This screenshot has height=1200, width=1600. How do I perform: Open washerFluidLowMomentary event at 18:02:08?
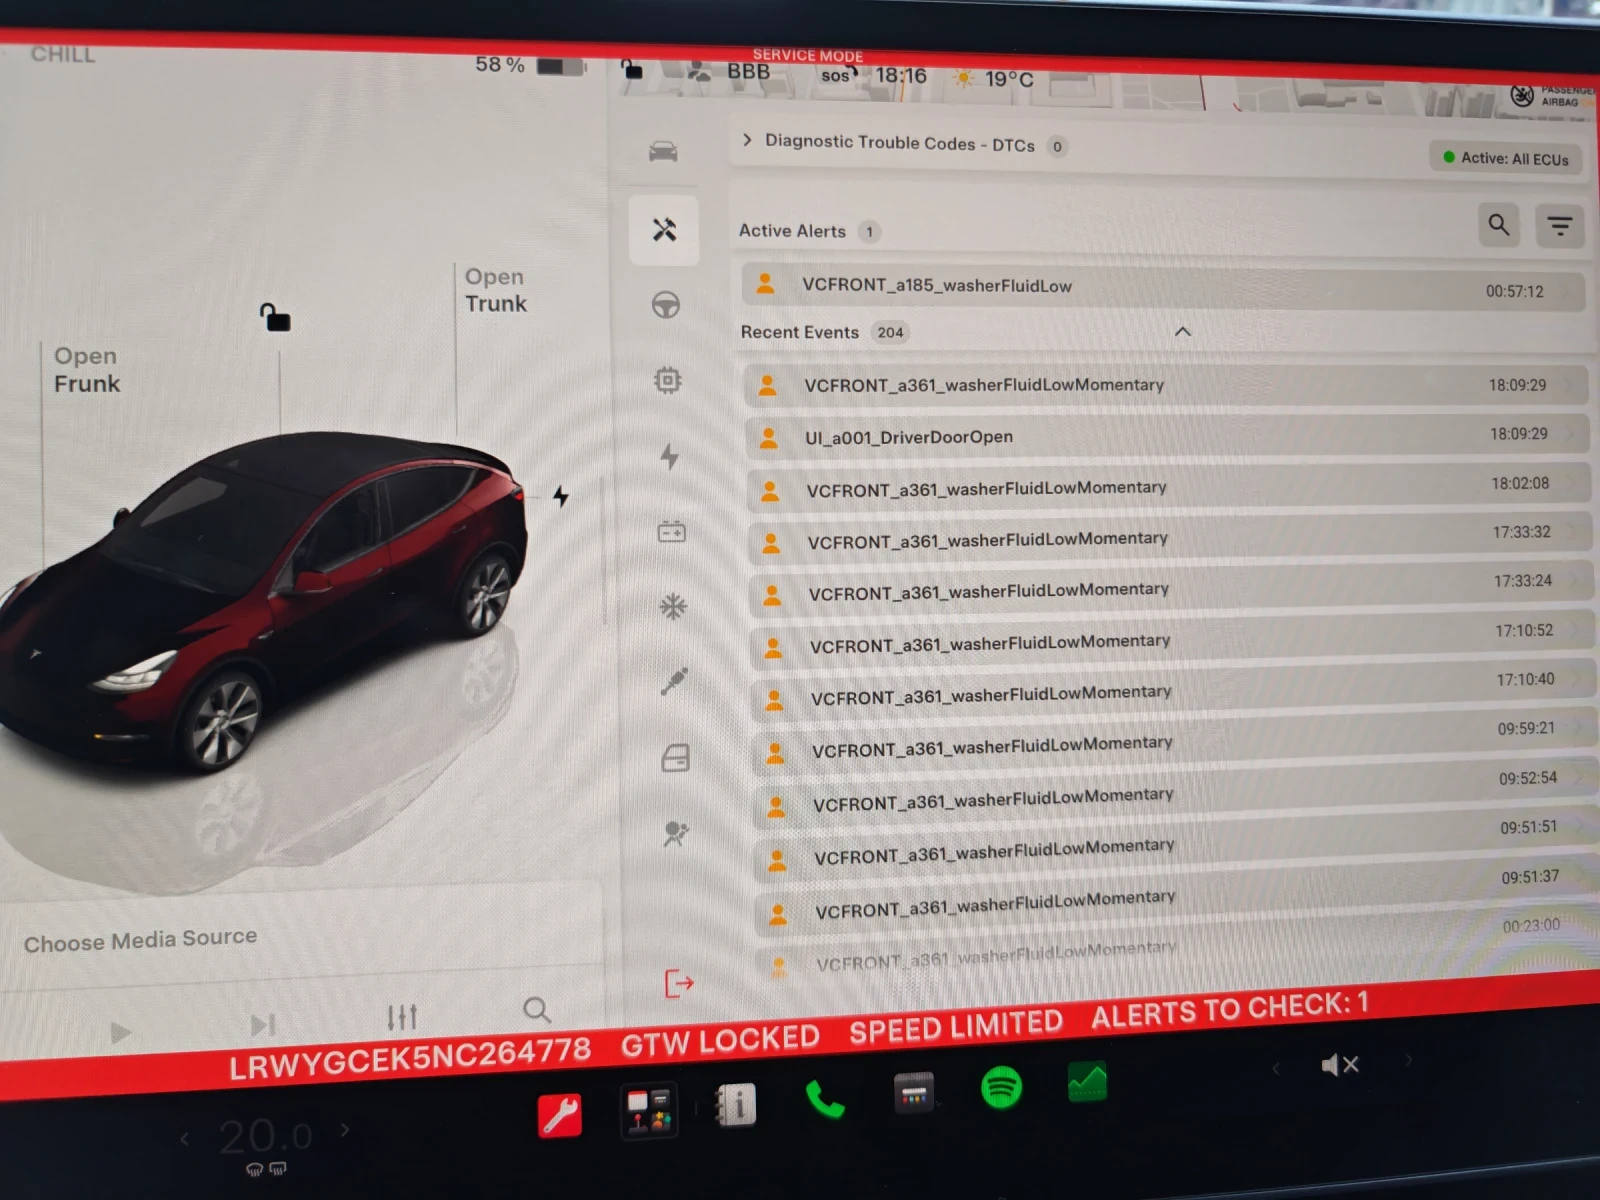click(x=1168, y=487)
